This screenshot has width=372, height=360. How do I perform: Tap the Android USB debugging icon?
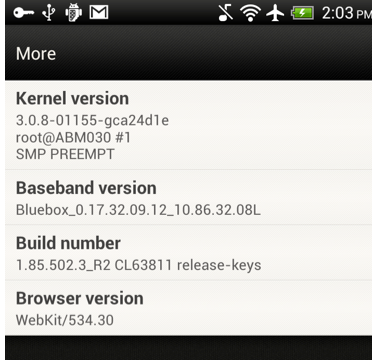73,13
